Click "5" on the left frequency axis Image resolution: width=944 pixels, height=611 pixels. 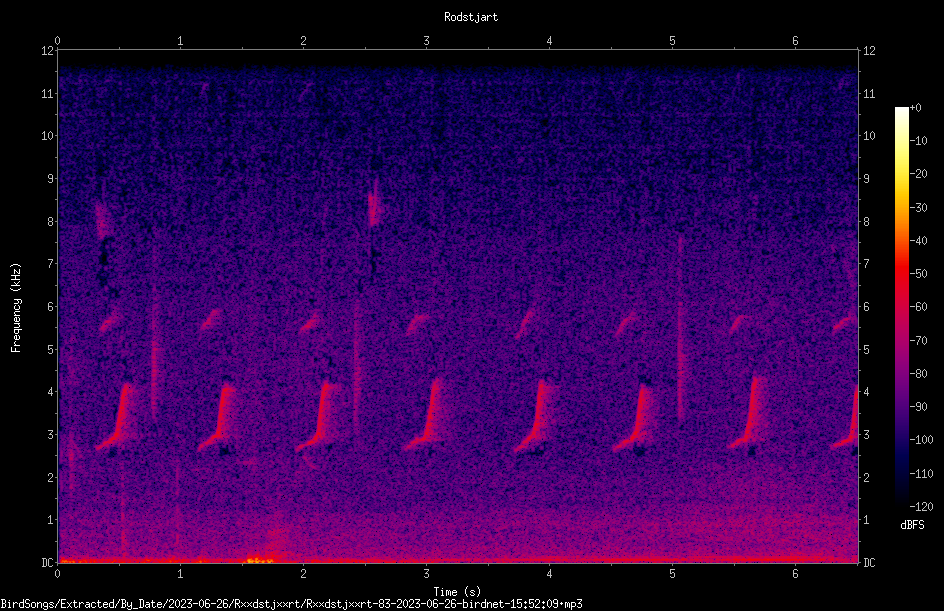pyautogui.click(x=50, y=349)
